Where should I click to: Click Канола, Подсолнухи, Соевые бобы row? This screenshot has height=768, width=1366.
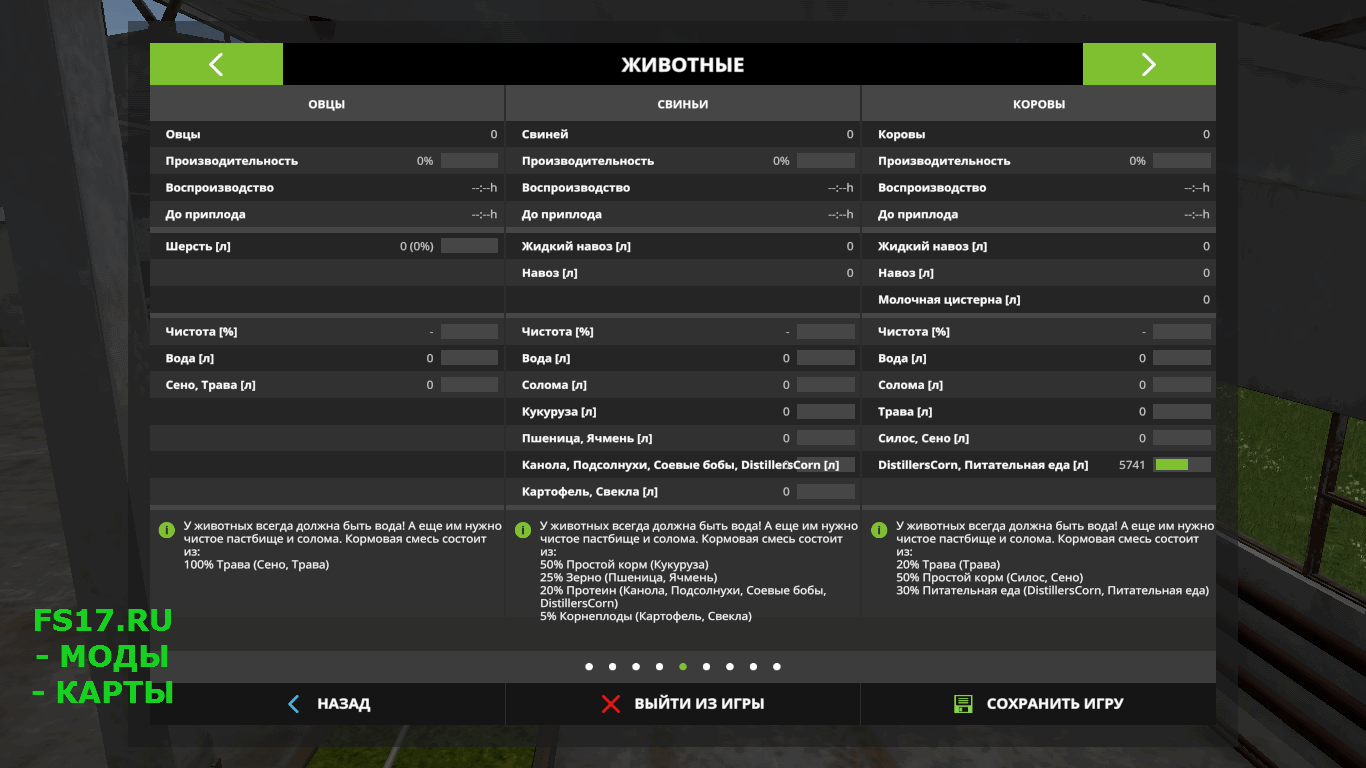click(x=683, y=465)
